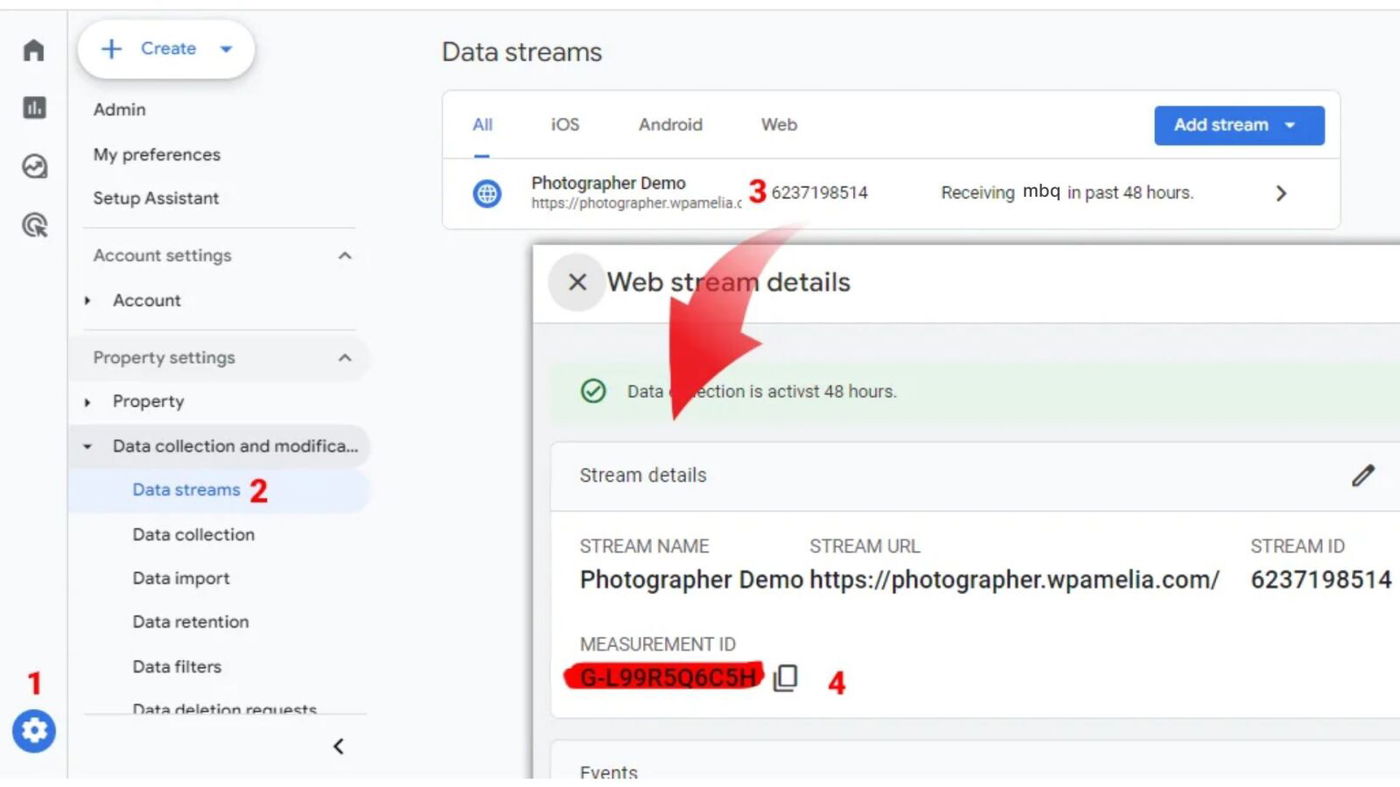Switch to the iOS tab
This screenshot has height=787, width=1400.
[x=565, y=125]
